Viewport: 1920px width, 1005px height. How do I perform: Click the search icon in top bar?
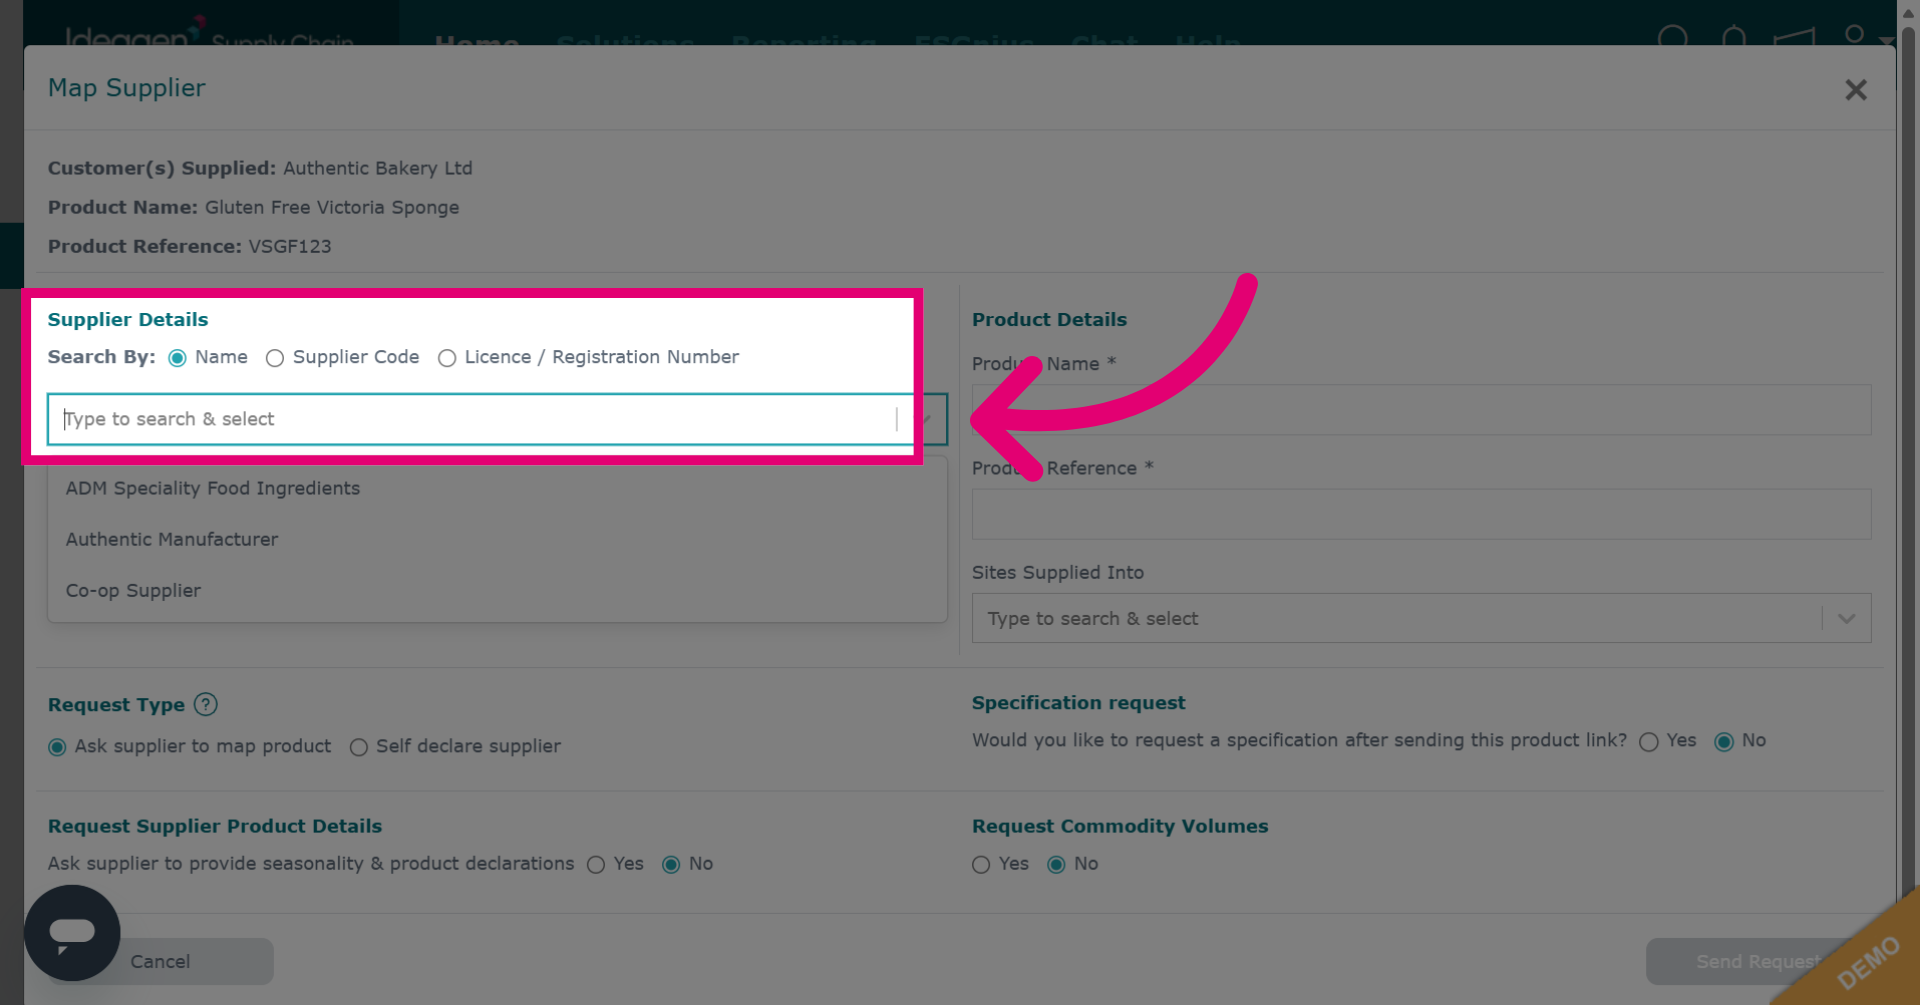click(x=1673, y=39)
